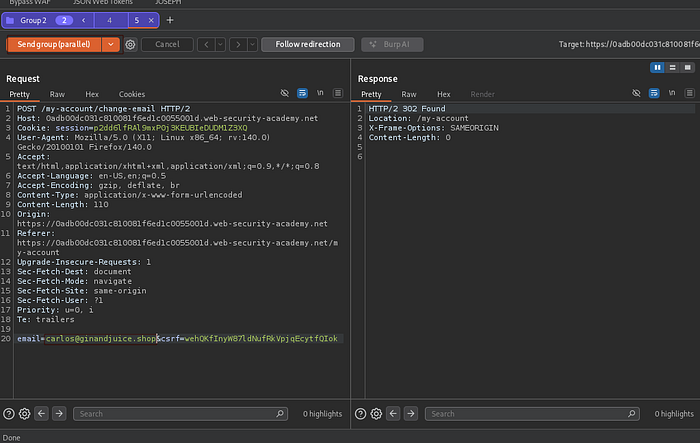
Task: Click X-Frame-Options: SAMEORIGIN header
Action: click(x=433, y=128)
